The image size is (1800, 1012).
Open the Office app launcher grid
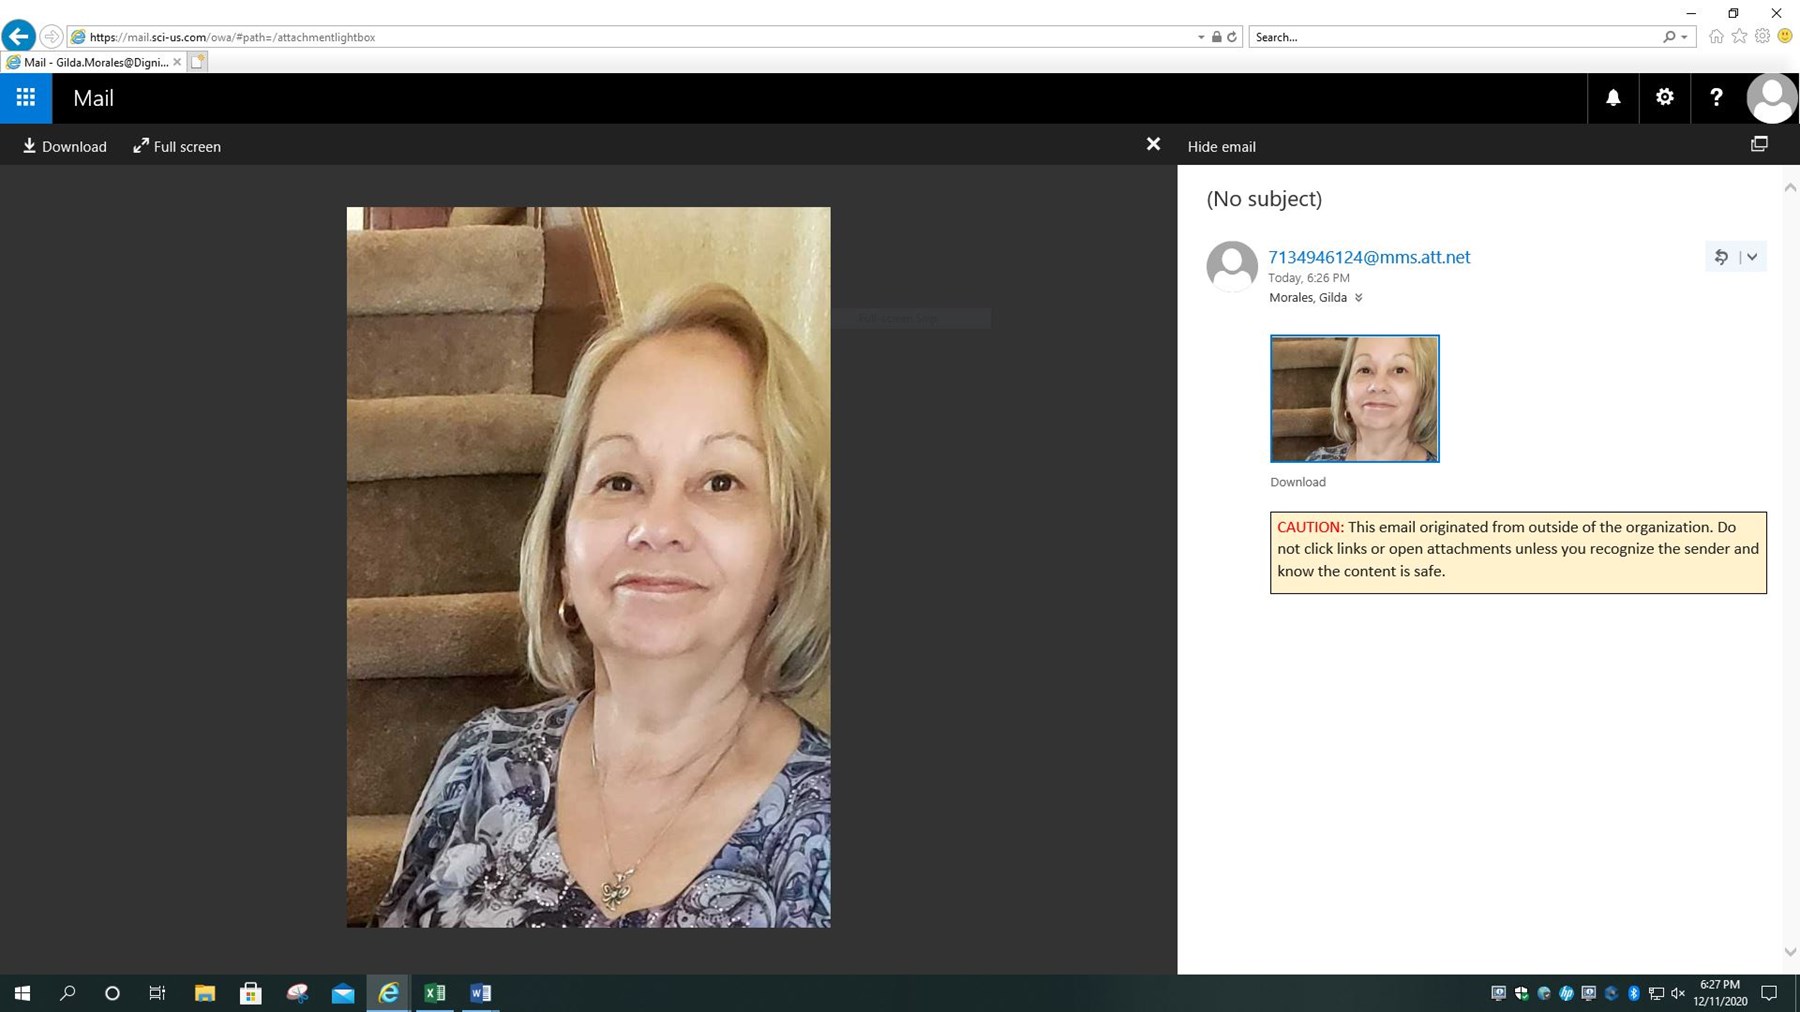(25, 98)
